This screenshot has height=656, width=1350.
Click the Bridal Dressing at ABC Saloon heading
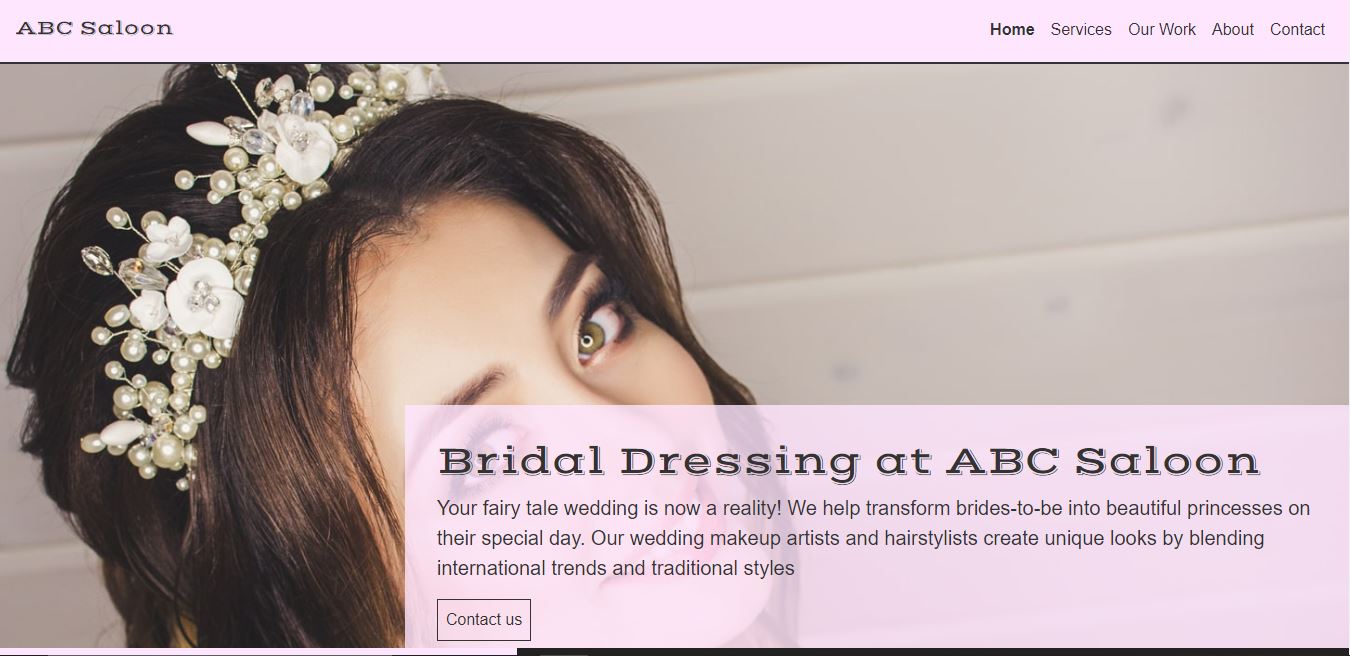(849, 461)
